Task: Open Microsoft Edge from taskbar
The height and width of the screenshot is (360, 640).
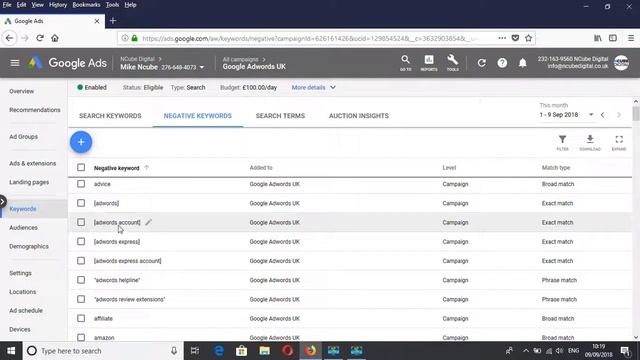Action: [219, 351]
